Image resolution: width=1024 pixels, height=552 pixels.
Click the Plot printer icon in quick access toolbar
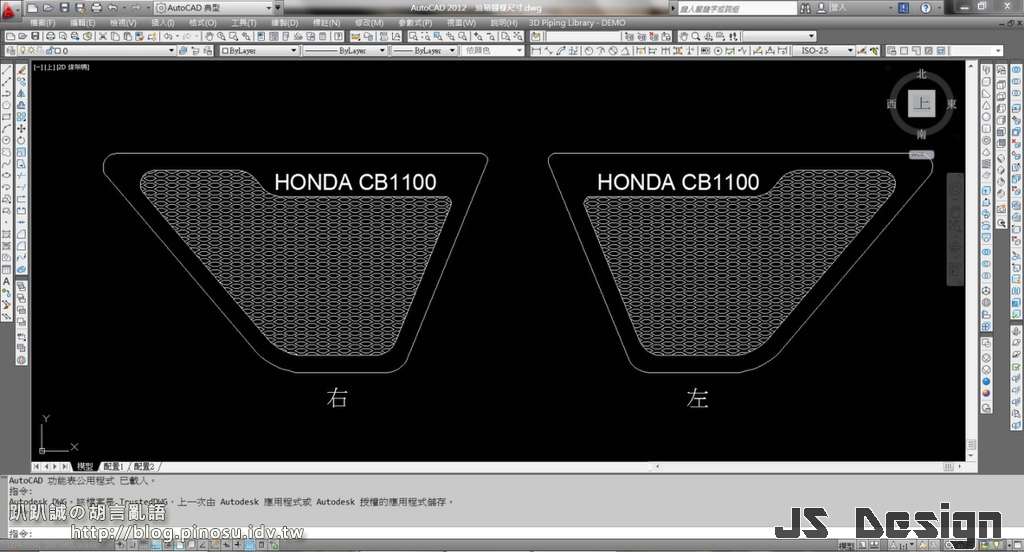96,8
